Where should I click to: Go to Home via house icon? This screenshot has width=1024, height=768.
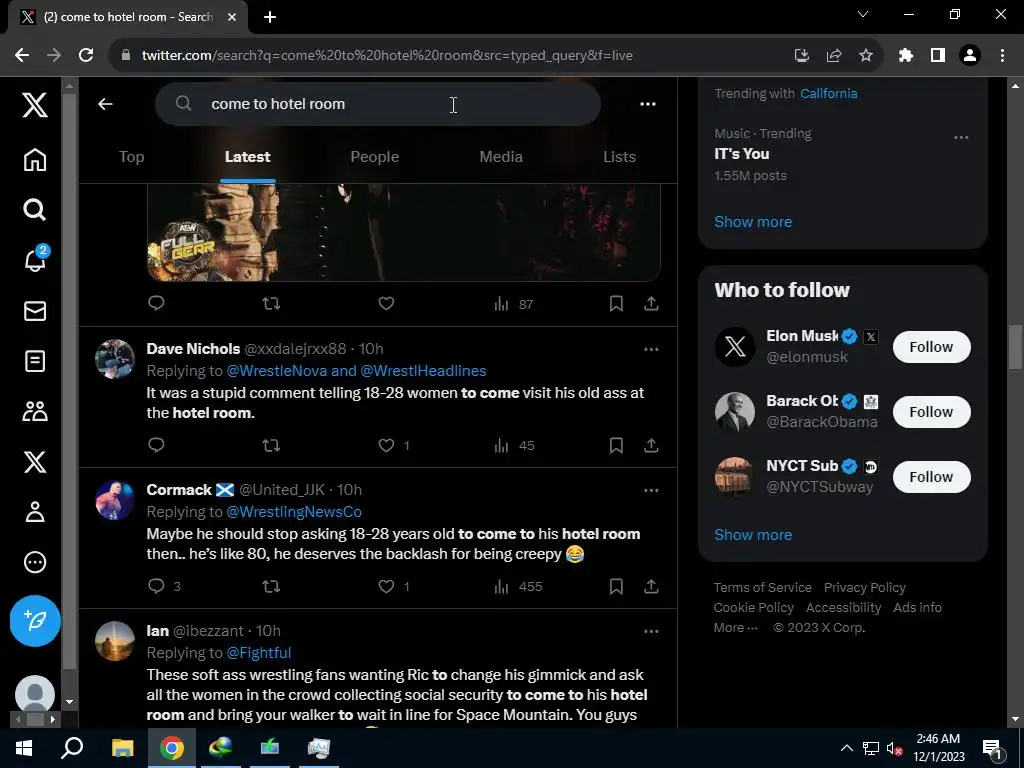[x=35, y=159]
